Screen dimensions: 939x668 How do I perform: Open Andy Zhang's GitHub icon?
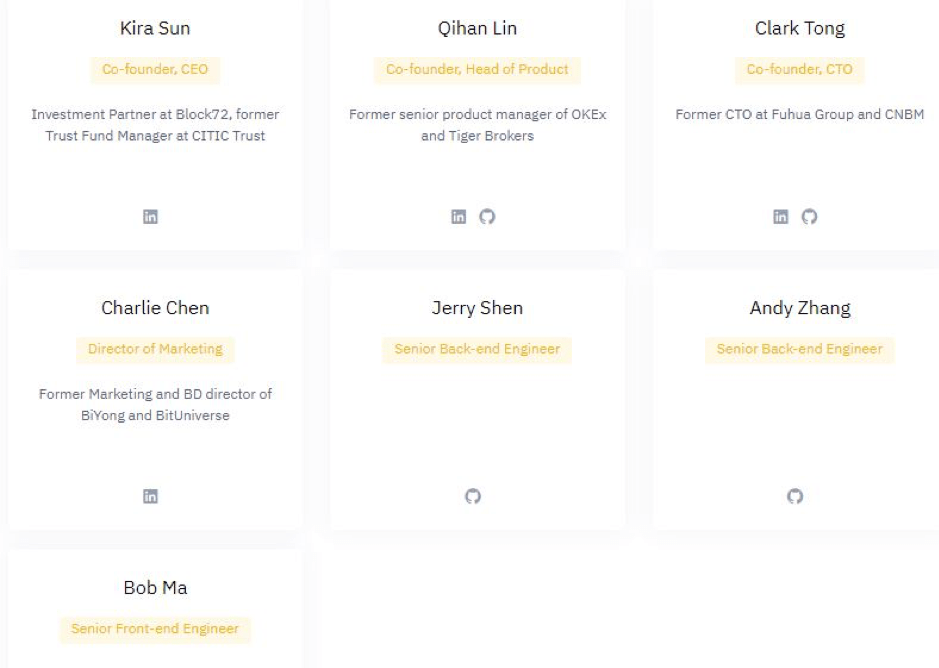[795, 496]
